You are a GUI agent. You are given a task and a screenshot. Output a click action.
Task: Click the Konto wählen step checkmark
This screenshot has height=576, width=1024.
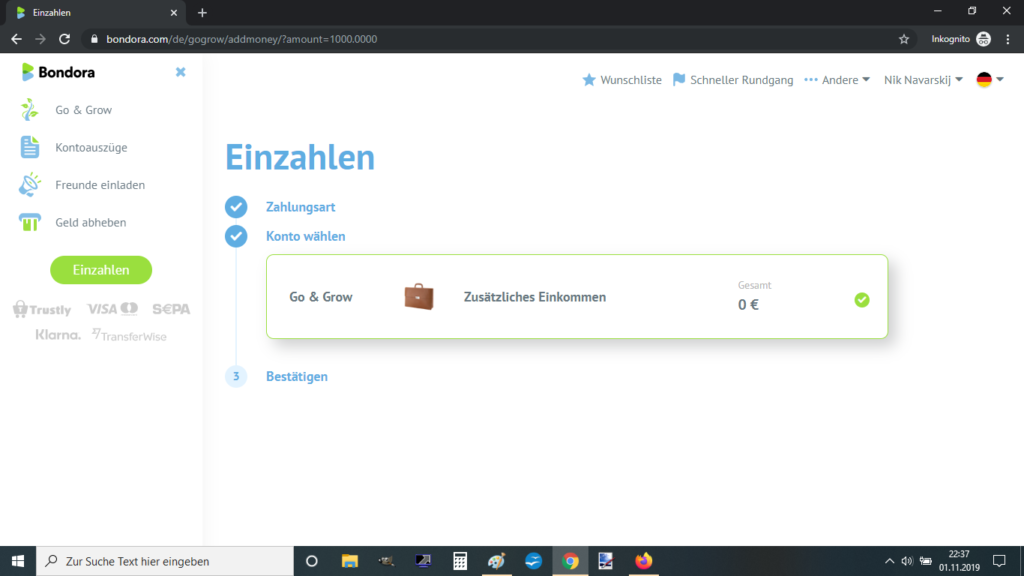[236, 236]
